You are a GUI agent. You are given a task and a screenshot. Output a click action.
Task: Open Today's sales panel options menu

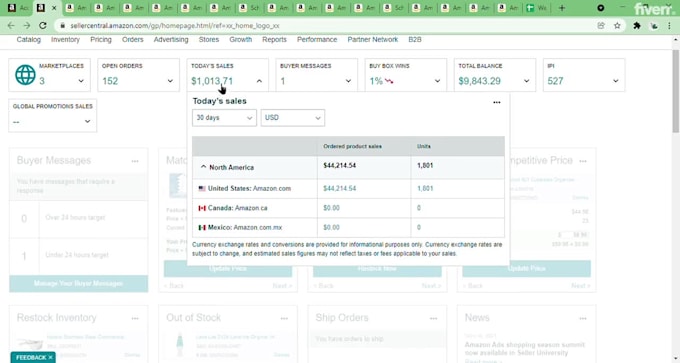pyautogui.click(x=497, y=102)
